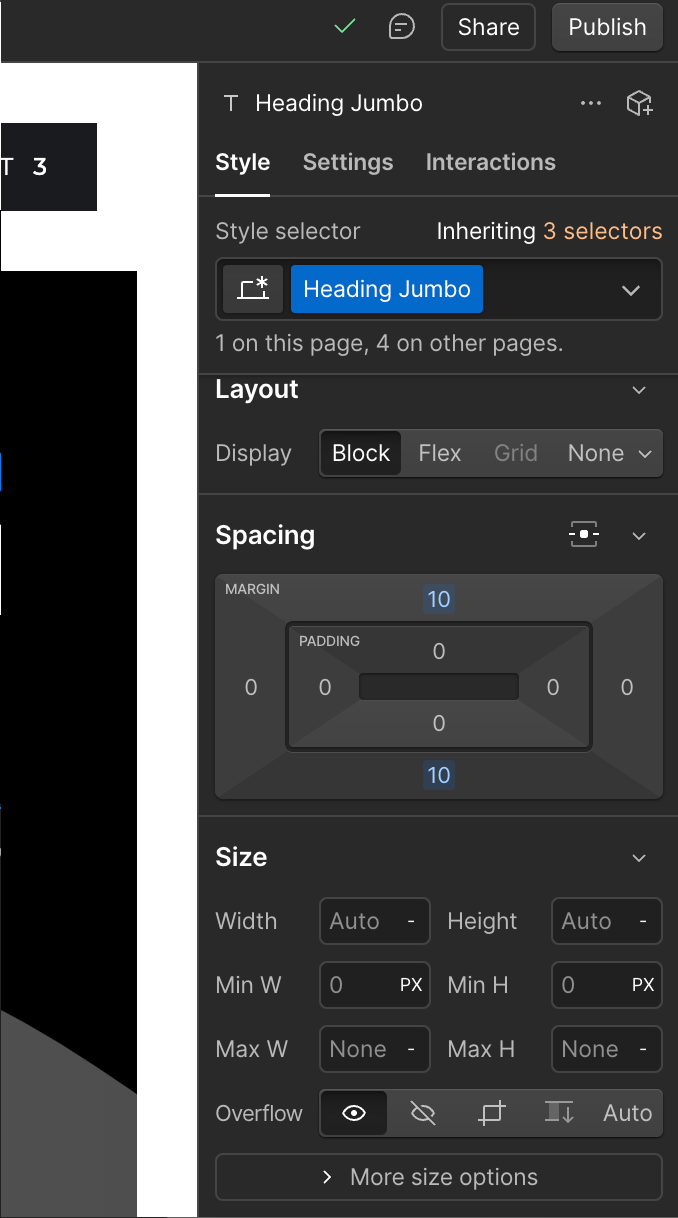This screenshot has height=1218, width=678.
Task: Click the Display label
Action: pos(253,453)
